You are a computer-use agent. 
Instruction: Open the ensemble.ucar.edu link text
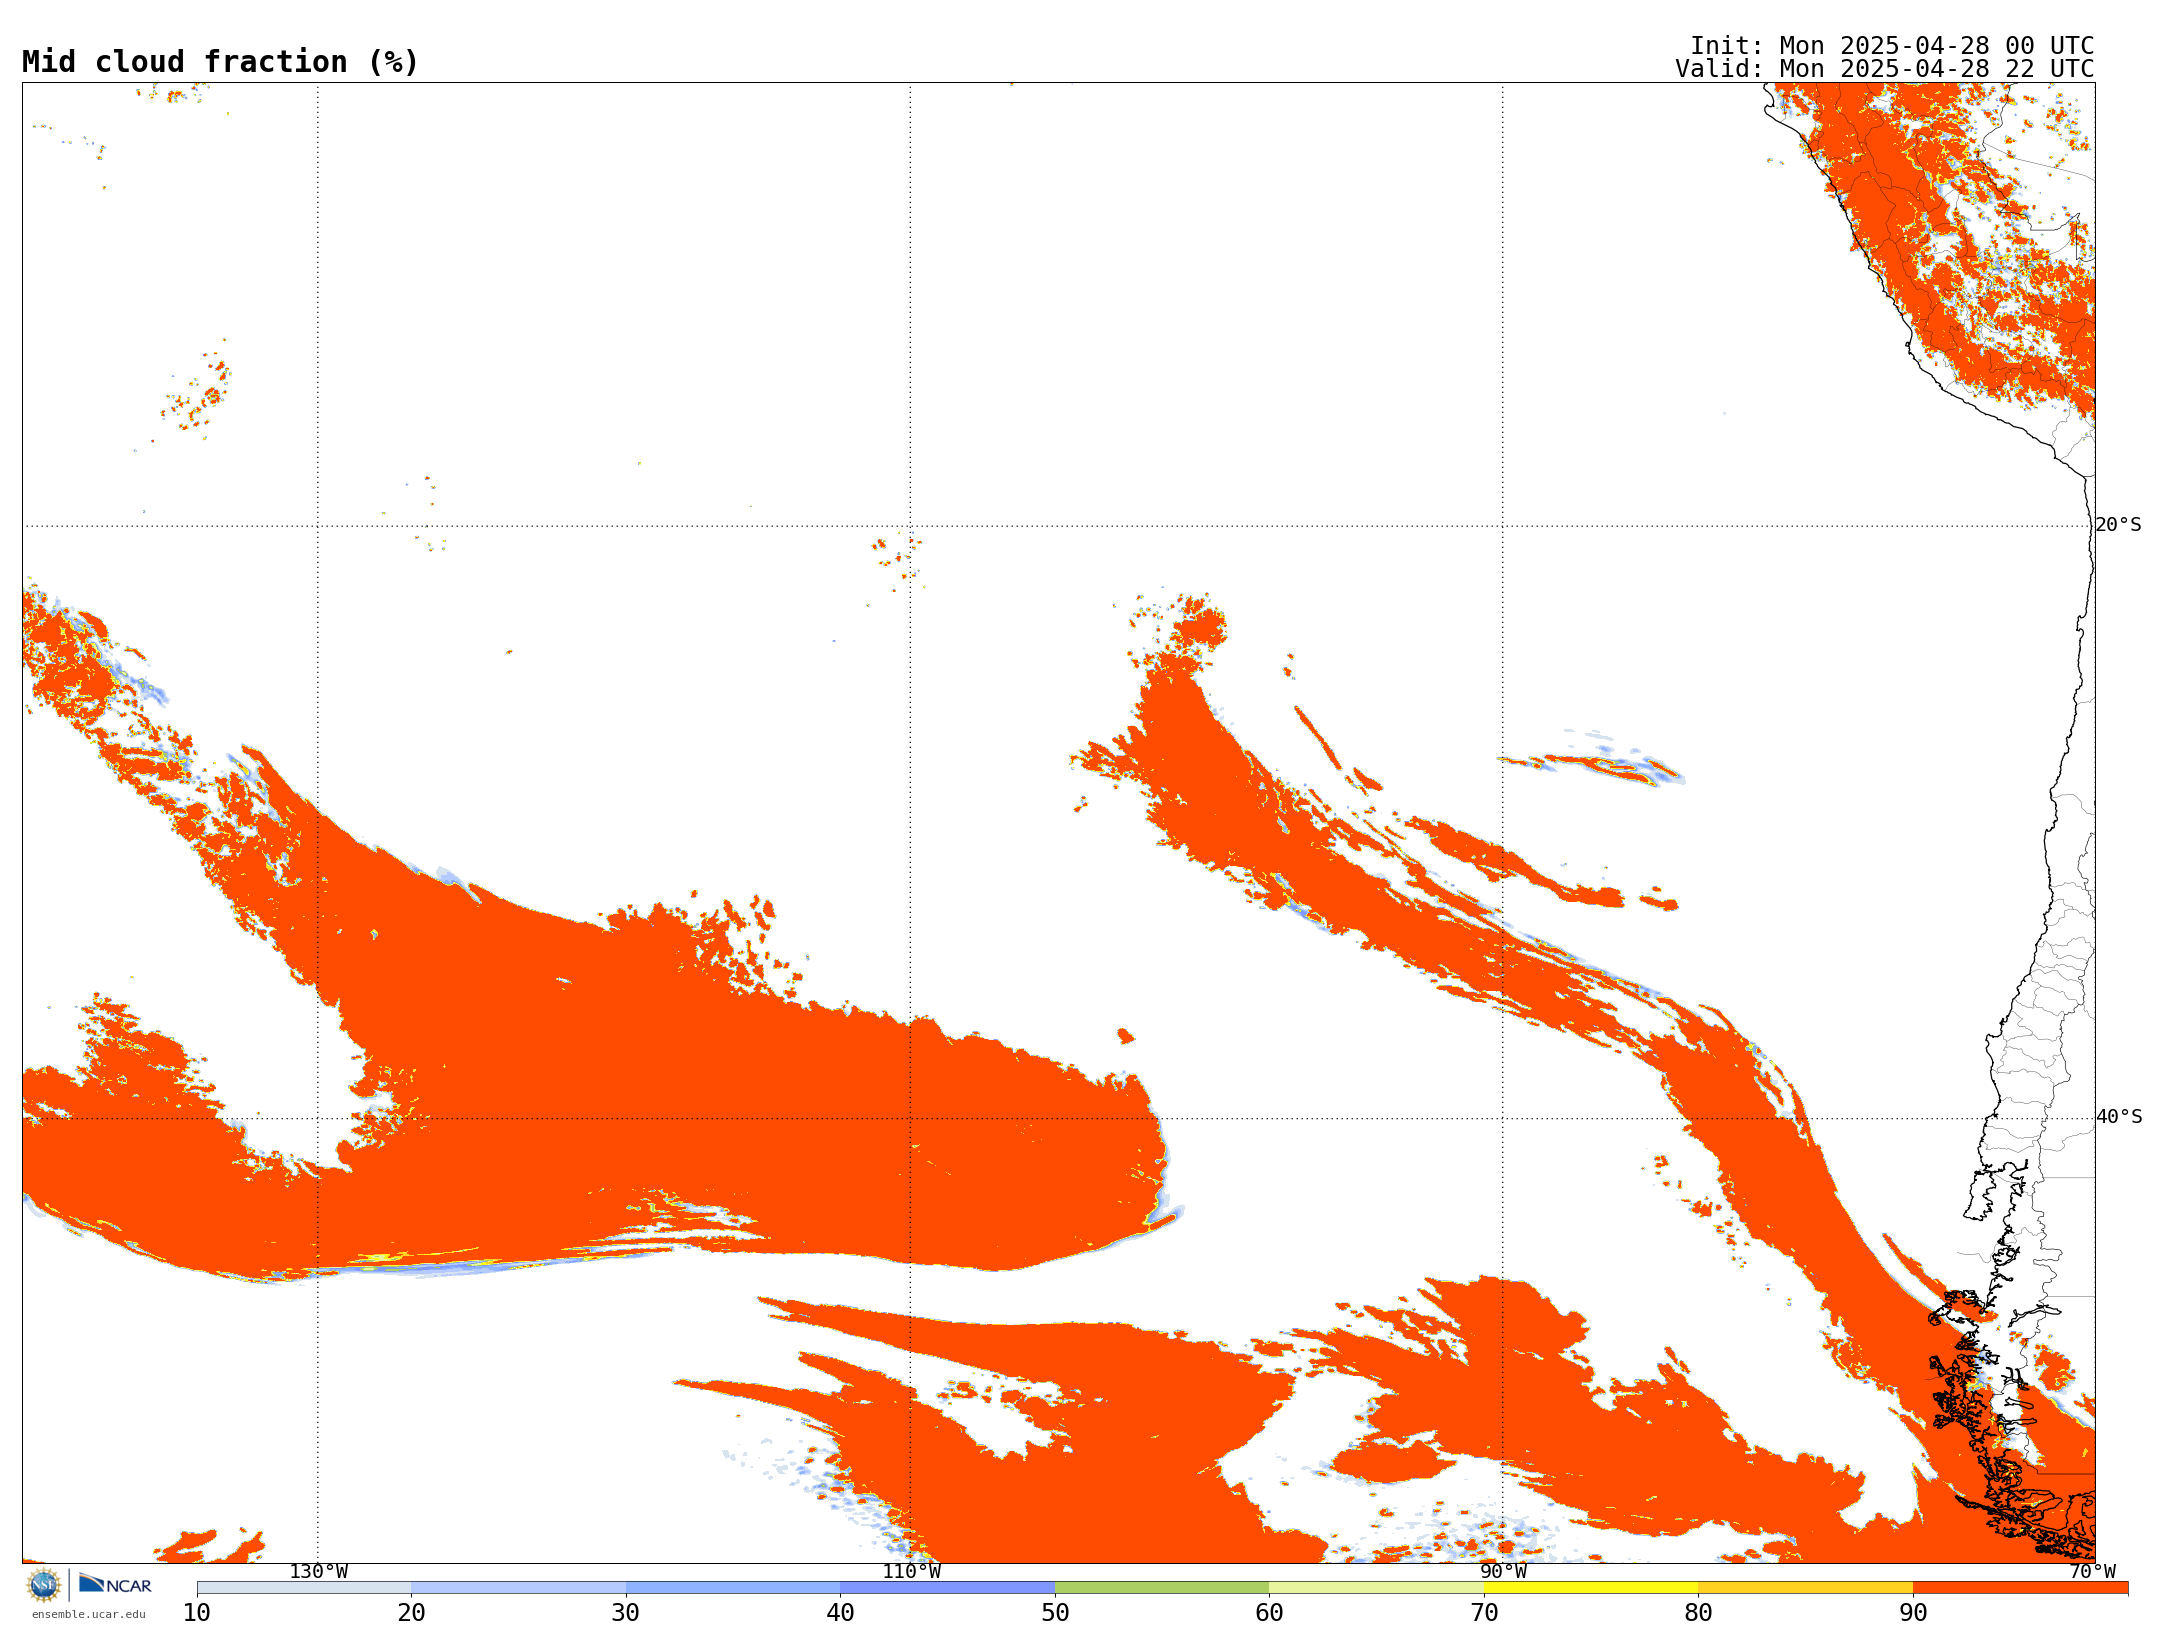pyautogui.click(x=89, y=1614)
